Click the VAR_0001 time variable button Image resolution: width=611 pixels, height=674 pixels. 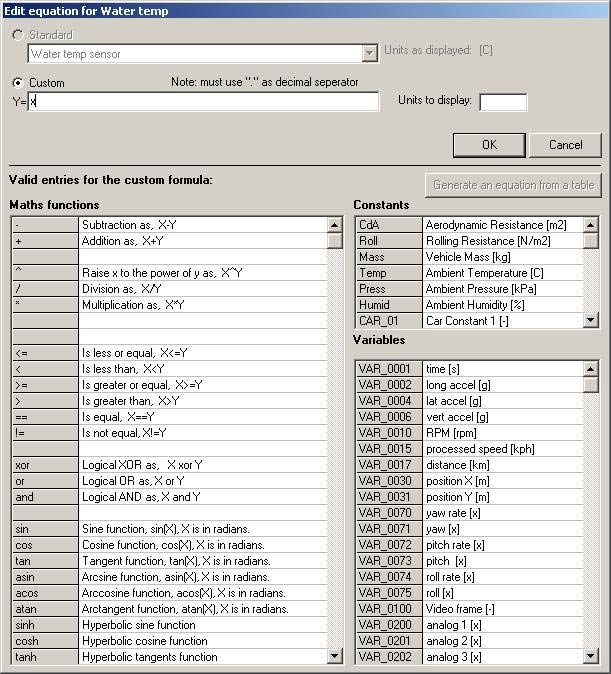[x=388, y=369]
